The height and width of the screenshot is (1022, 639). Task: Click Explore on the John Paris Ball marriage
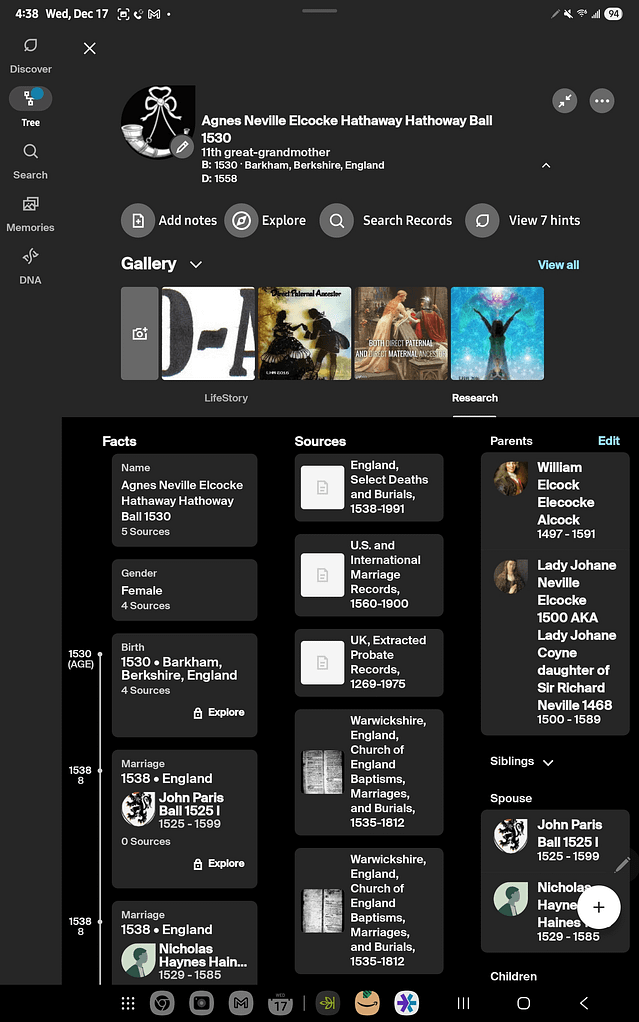coord(220,864)
